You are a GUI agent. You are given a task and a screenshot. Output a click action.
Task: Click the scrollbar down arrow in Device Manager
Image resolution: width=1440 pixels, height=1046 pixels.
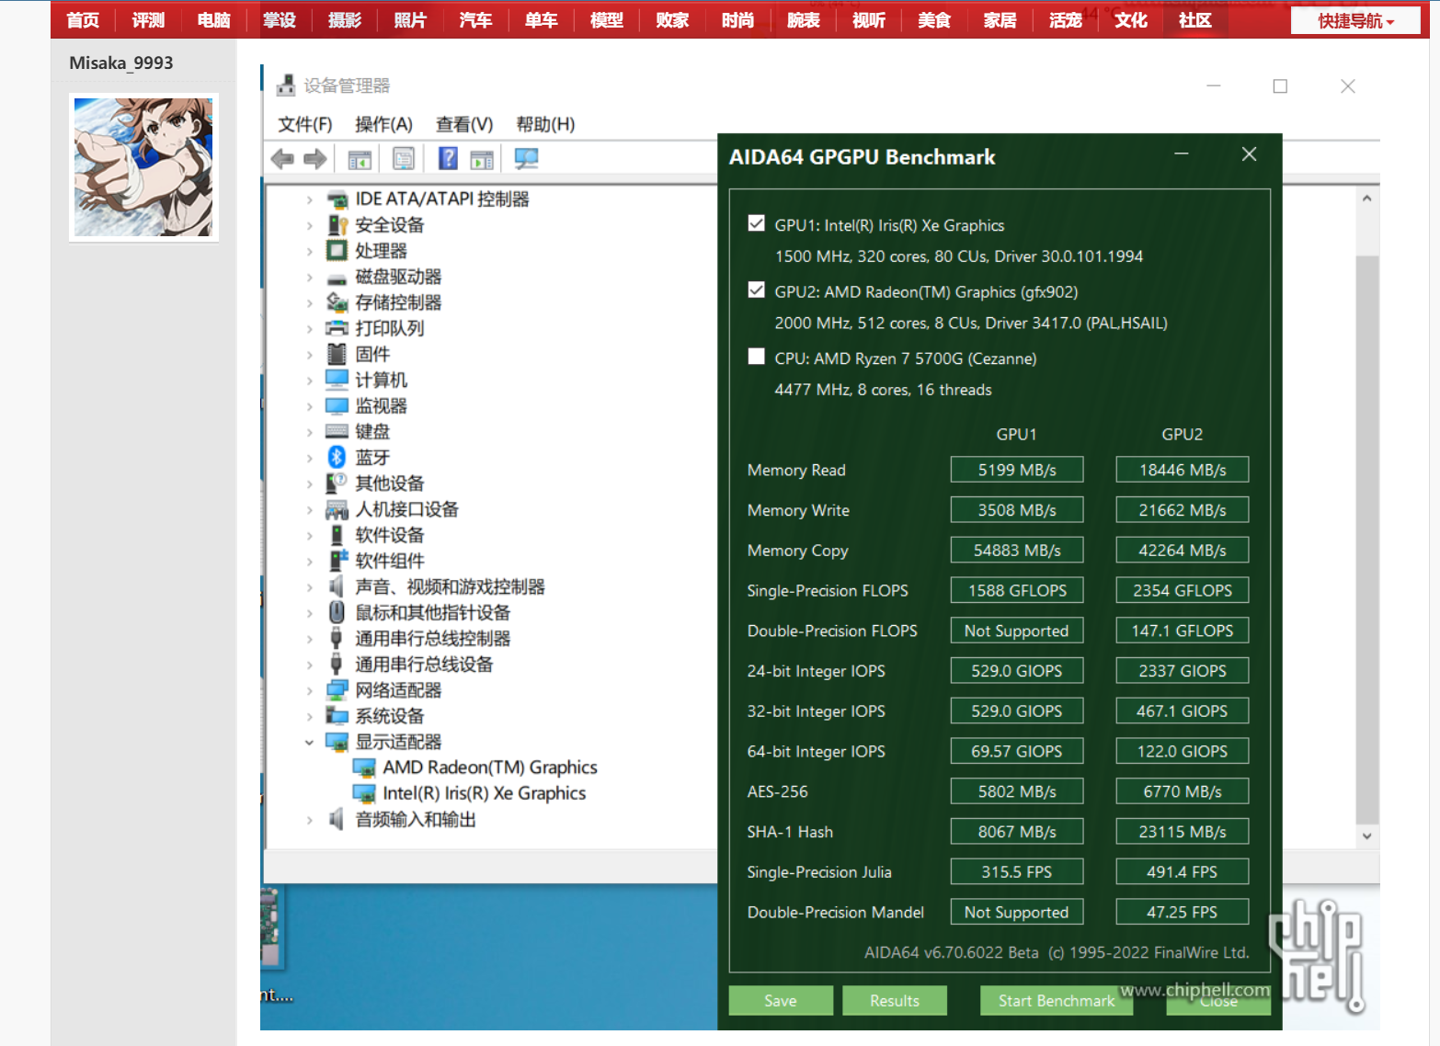pos(1367,836)
